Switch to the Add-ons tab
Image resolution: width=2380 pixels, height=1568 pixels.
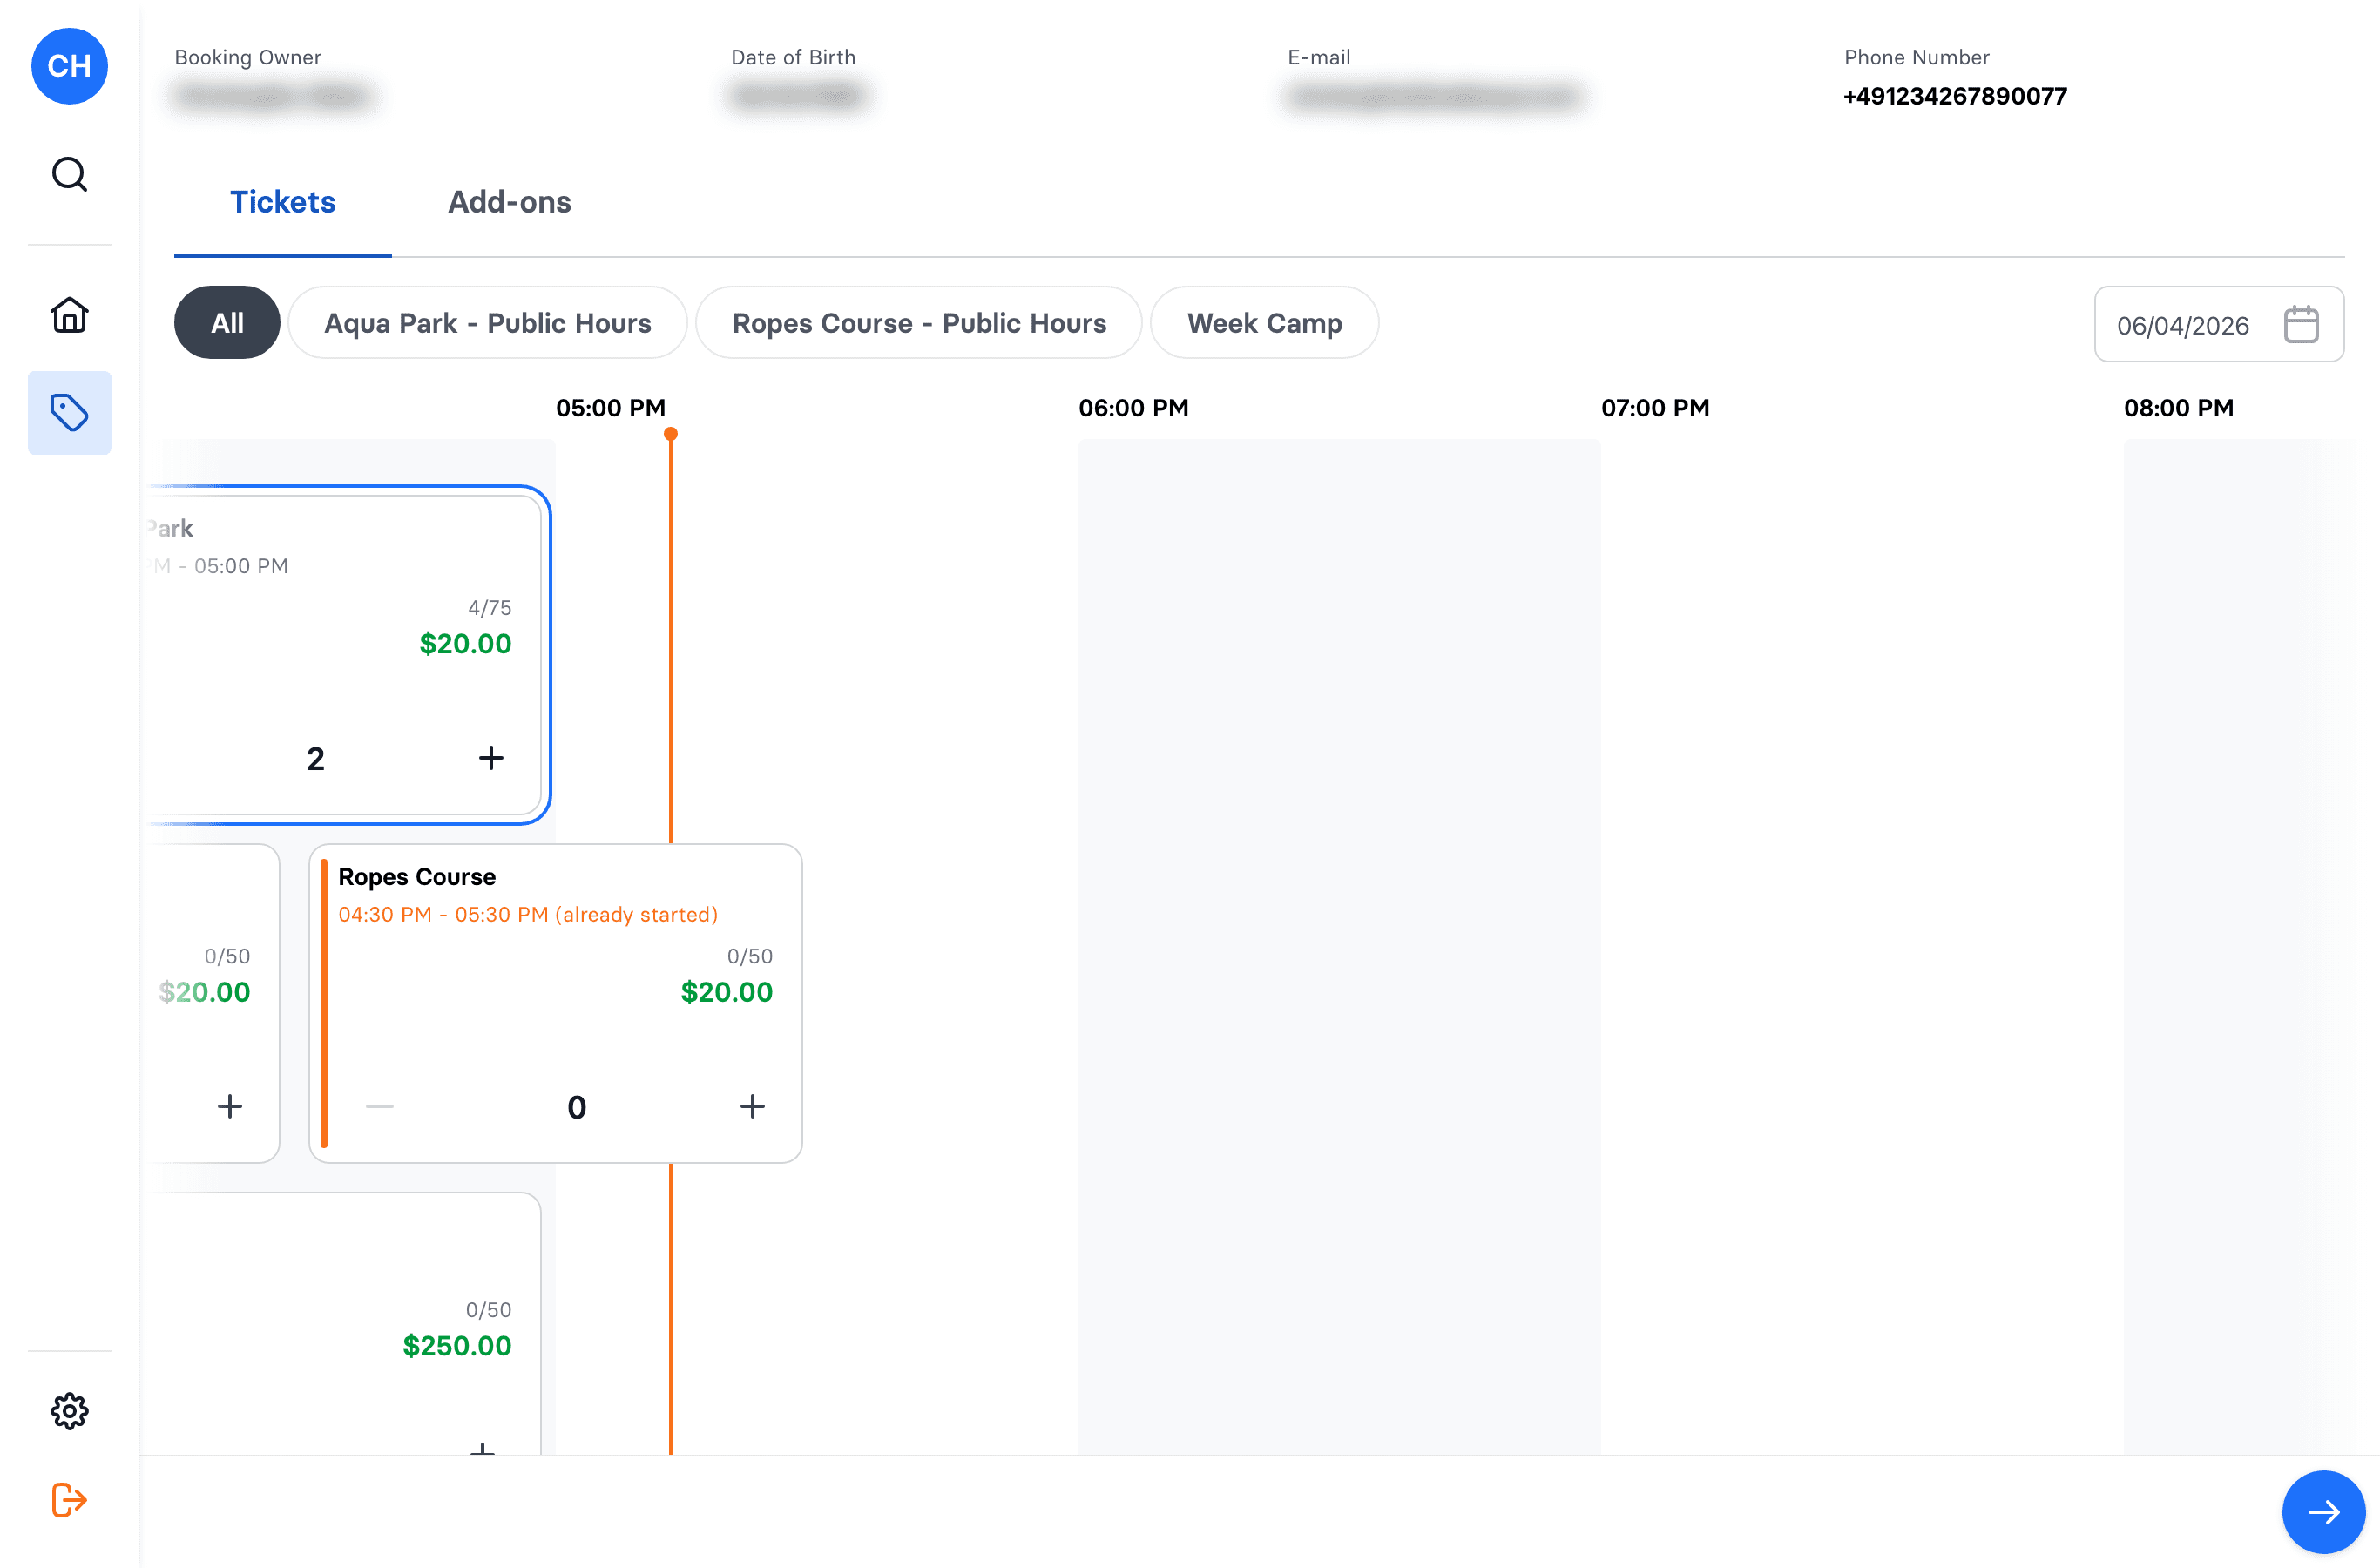tap(509, 202)
